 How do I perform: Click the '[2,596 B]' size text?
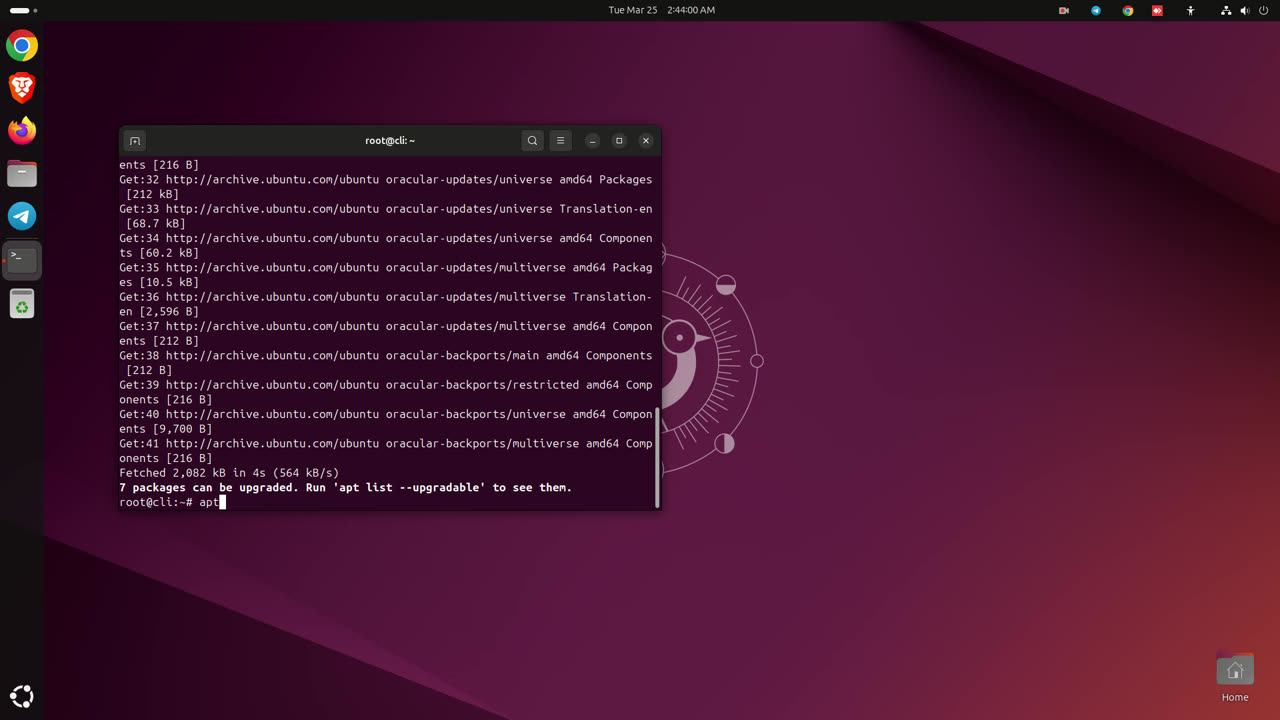[x=169, y=312]
